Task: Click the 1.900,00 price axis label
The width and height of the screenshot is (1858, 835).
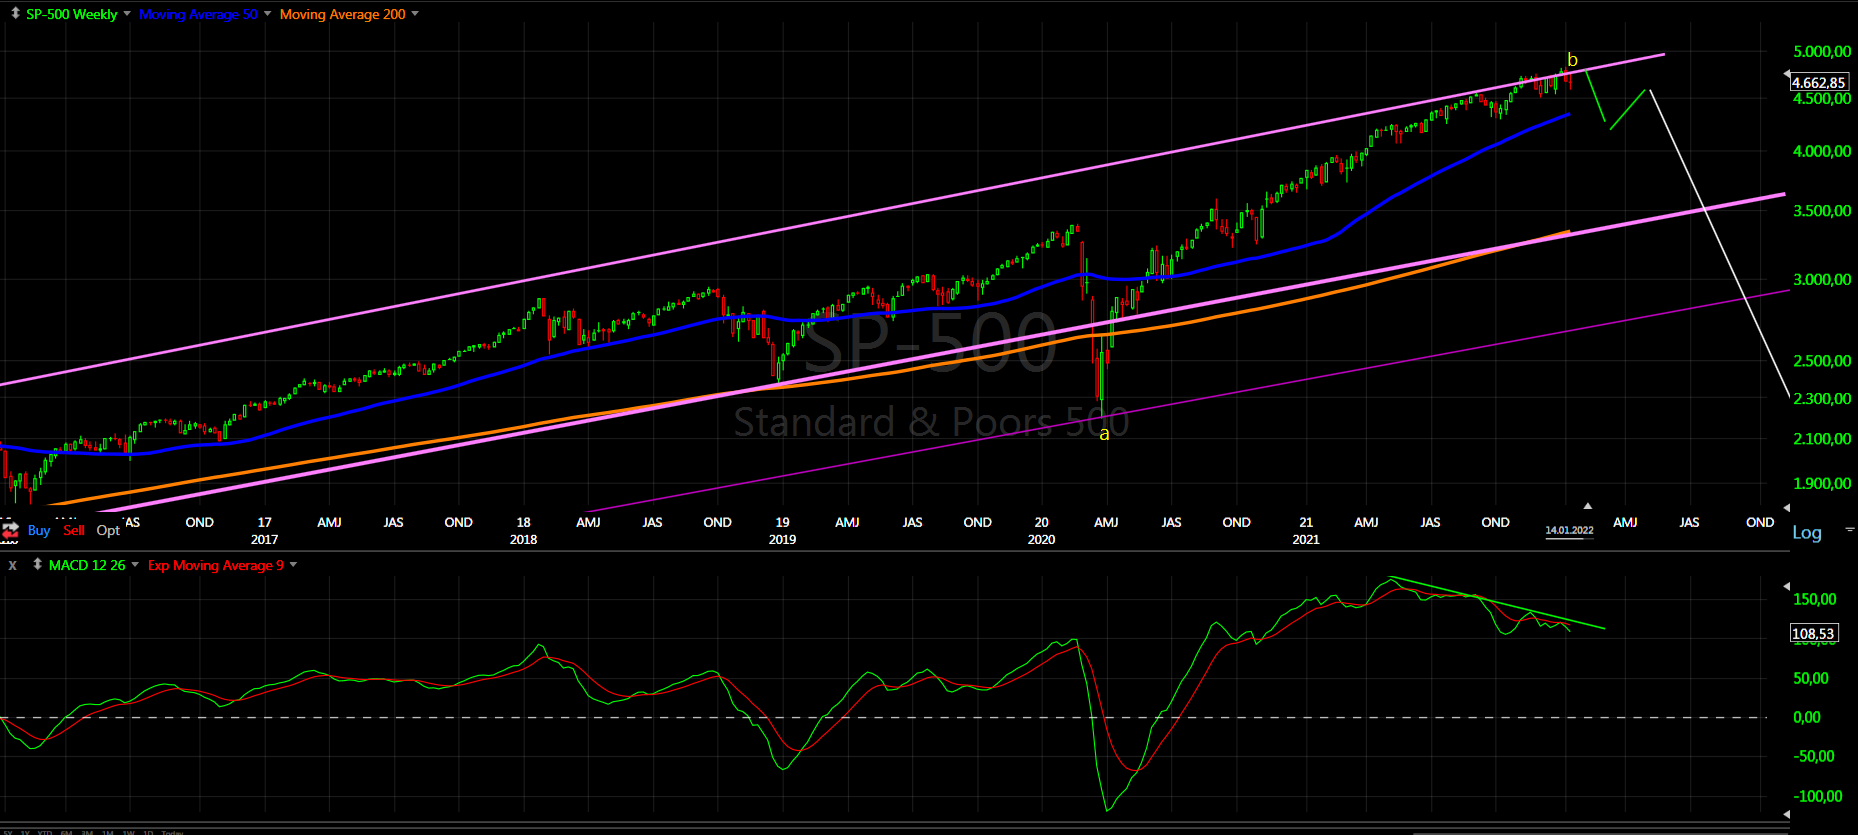Action: click(x=1822, y=484)
